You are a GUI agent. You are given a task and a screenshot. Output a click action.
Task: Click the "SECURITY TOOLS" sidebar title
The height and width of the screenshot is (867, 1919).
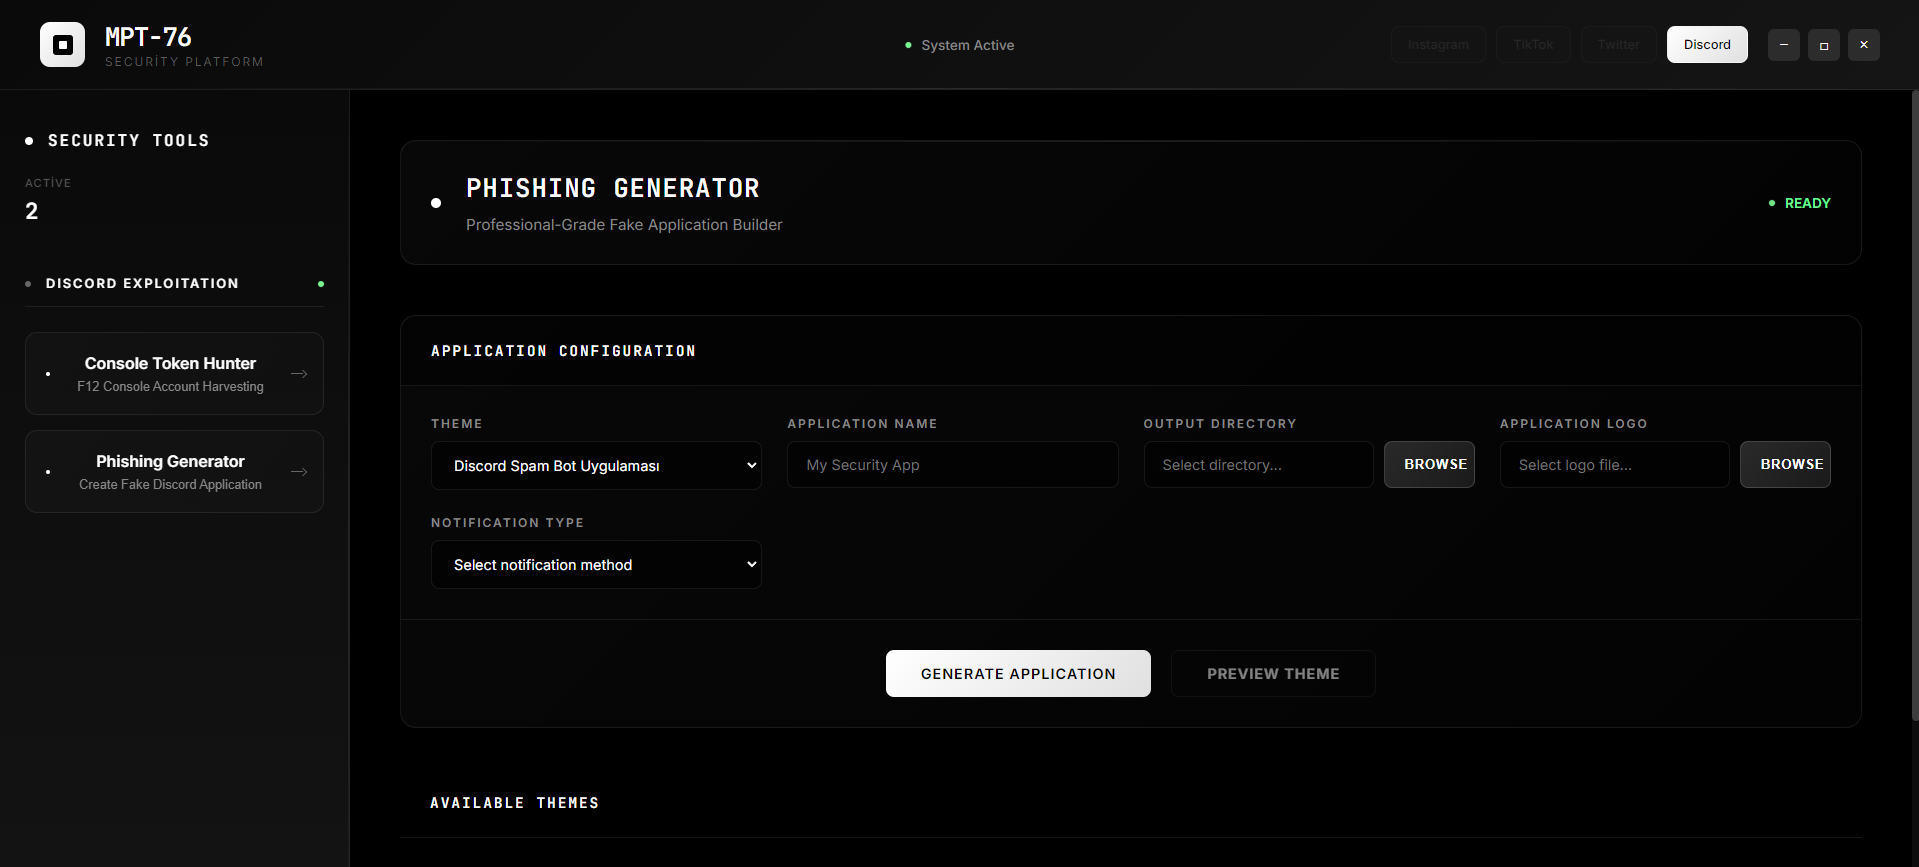(x=129, y=141)
